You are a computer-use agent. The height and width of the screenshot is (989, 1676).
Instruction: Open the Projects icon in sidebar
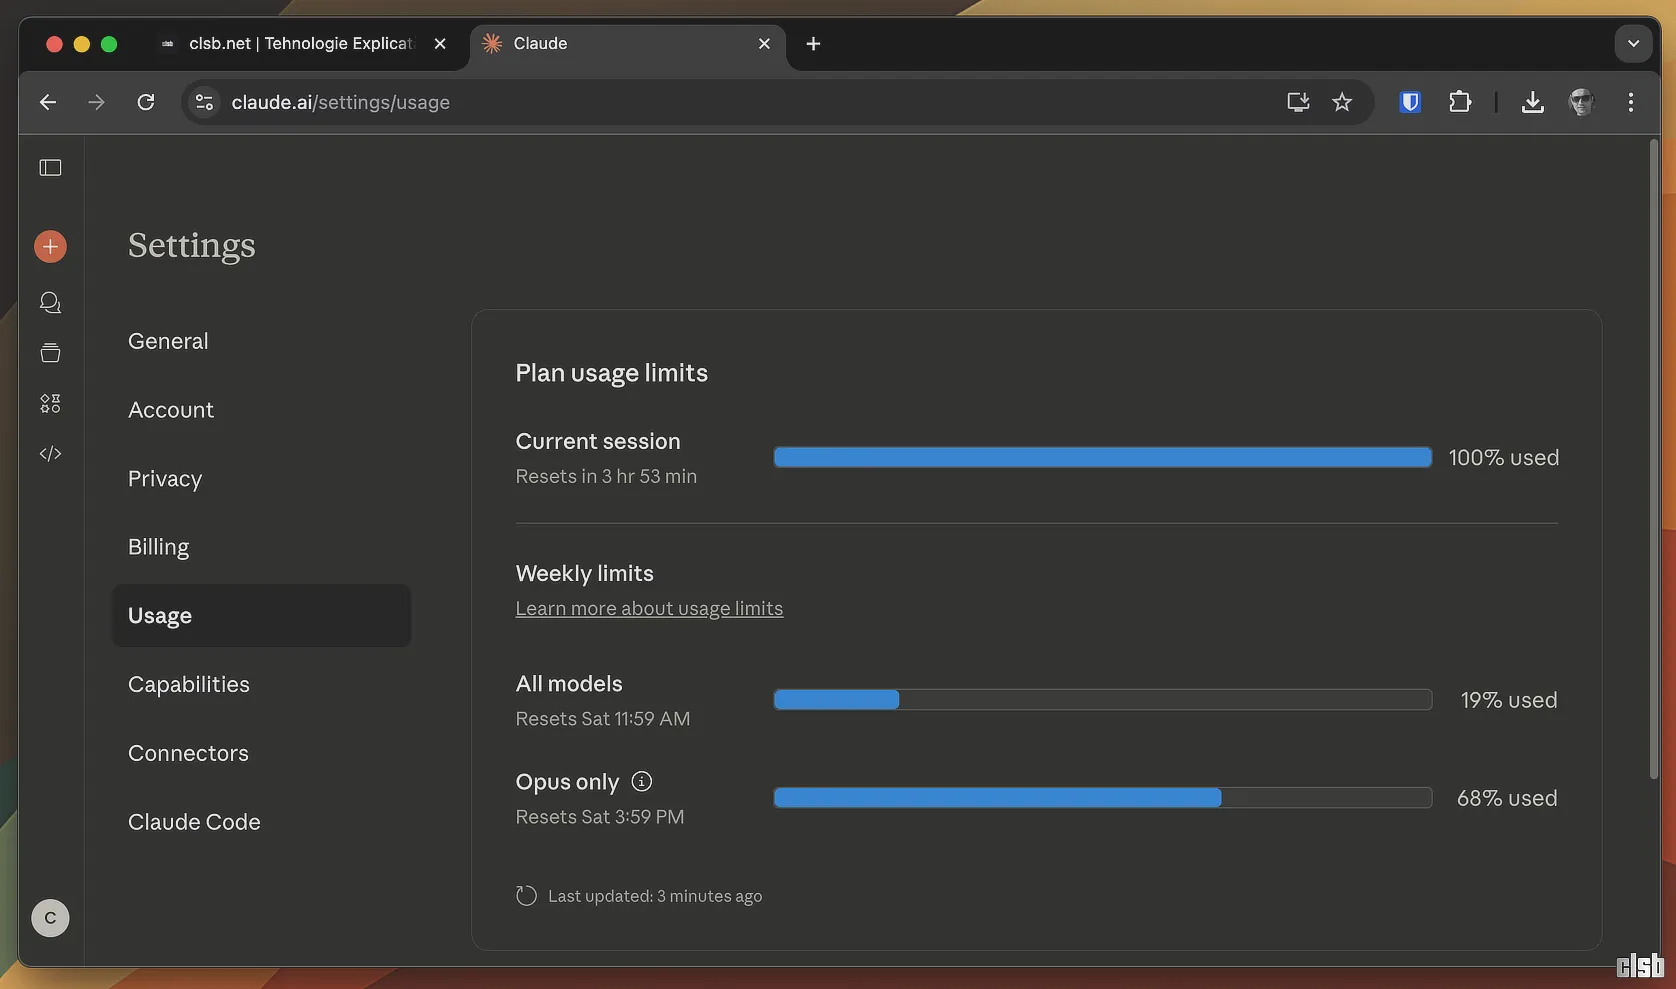(50, 353)
